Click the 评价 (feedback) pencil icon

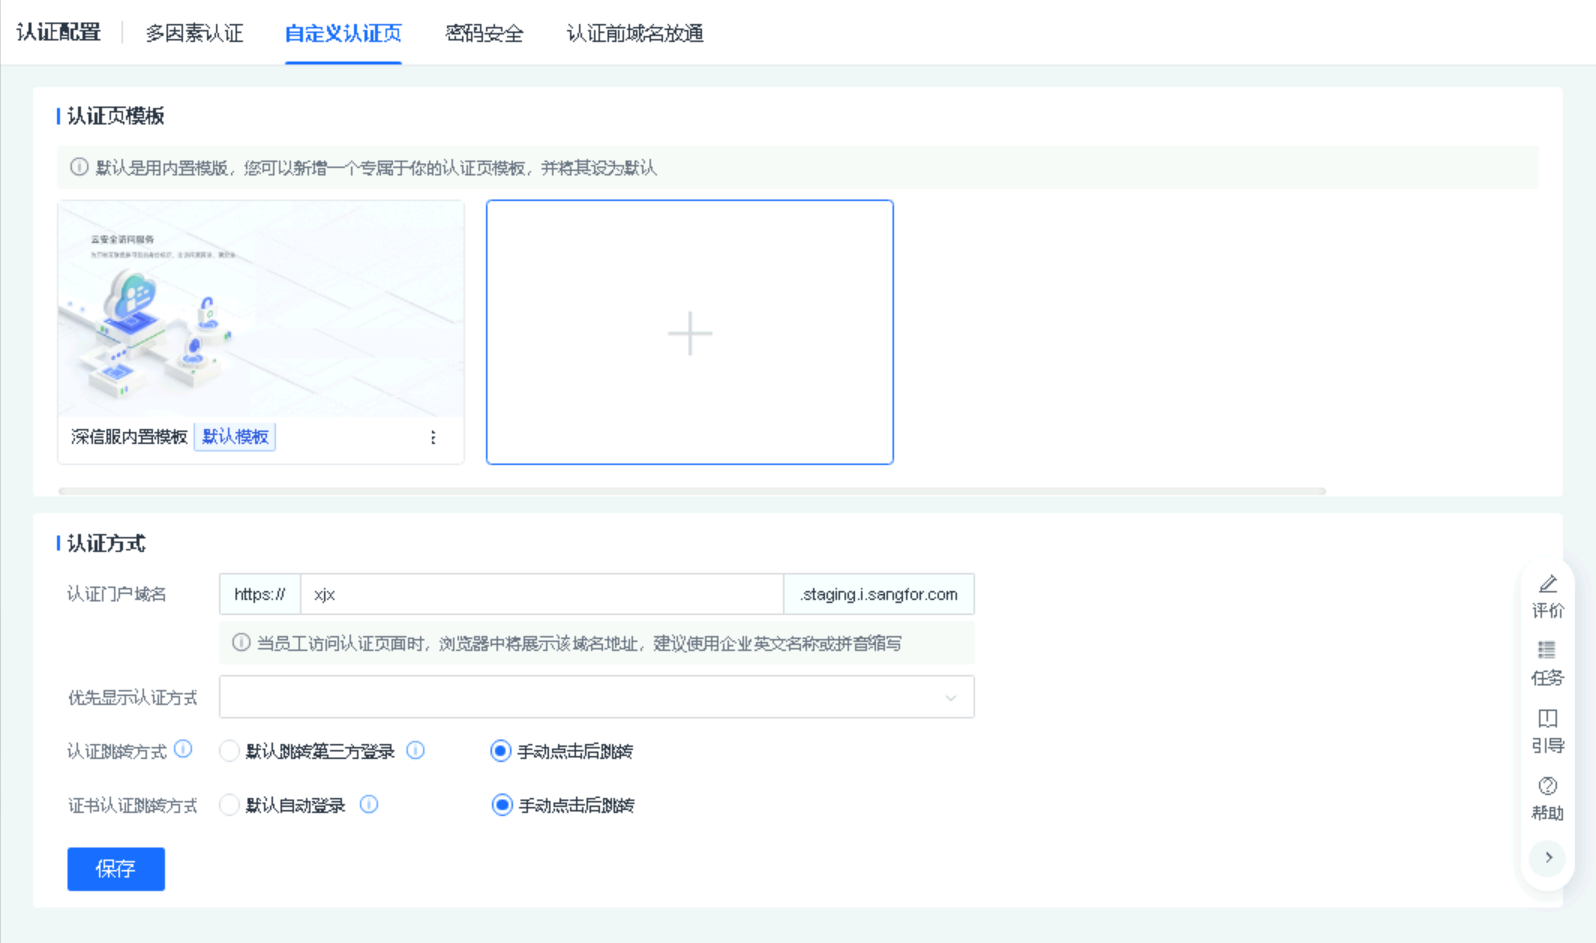1547,585
